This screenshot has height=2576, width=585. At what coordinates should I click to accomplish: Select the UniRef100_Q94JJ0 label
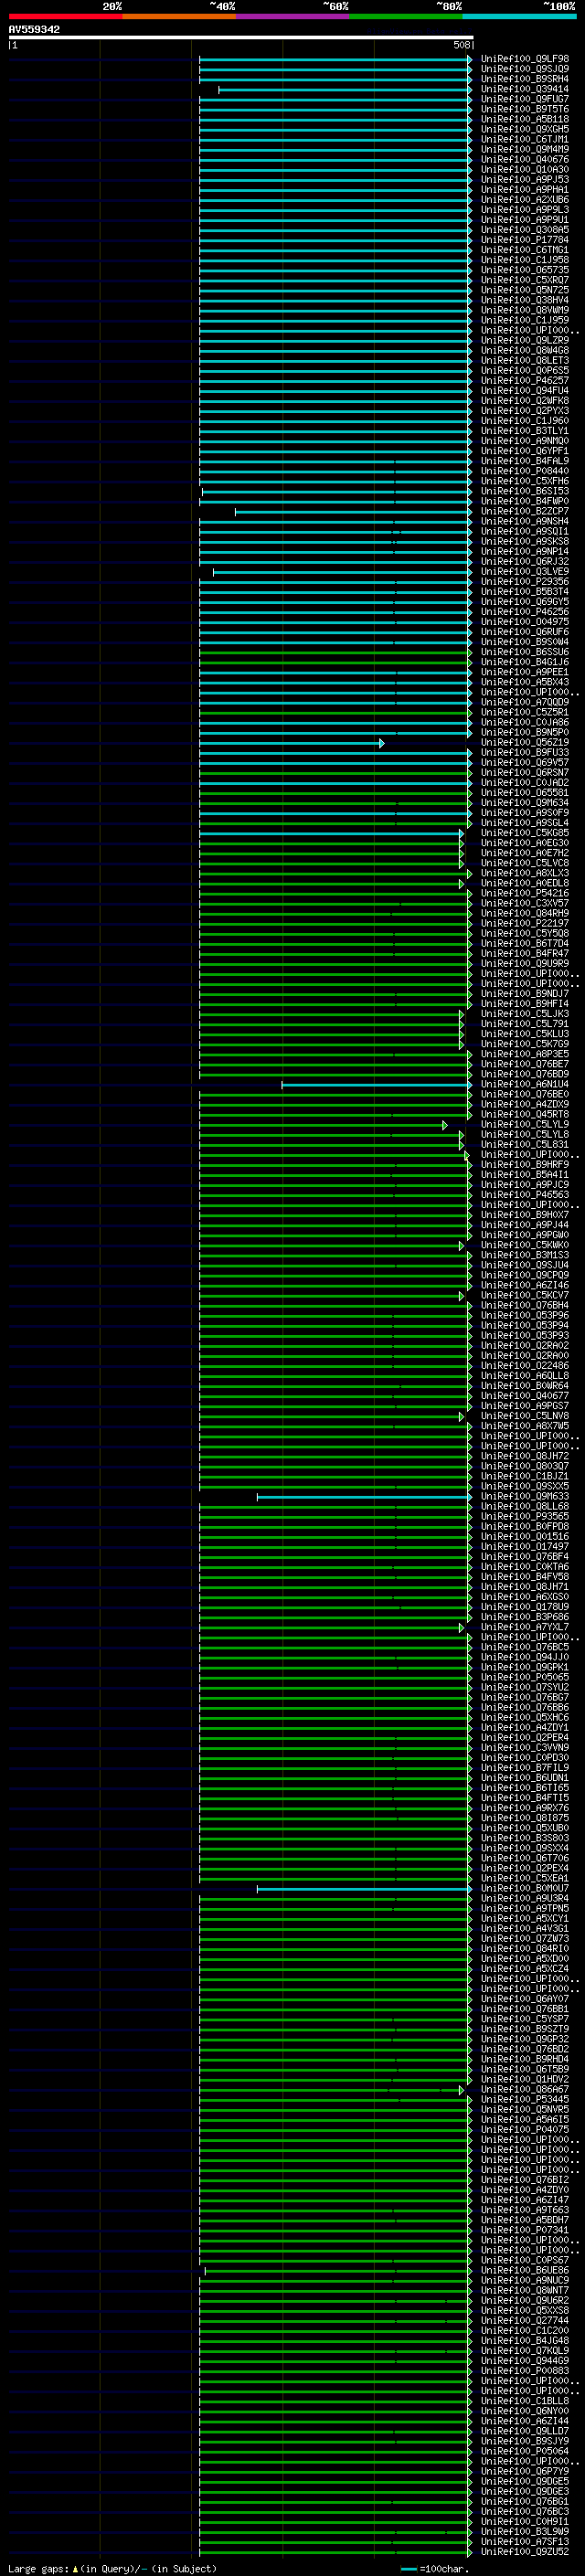pos(525,1657)
